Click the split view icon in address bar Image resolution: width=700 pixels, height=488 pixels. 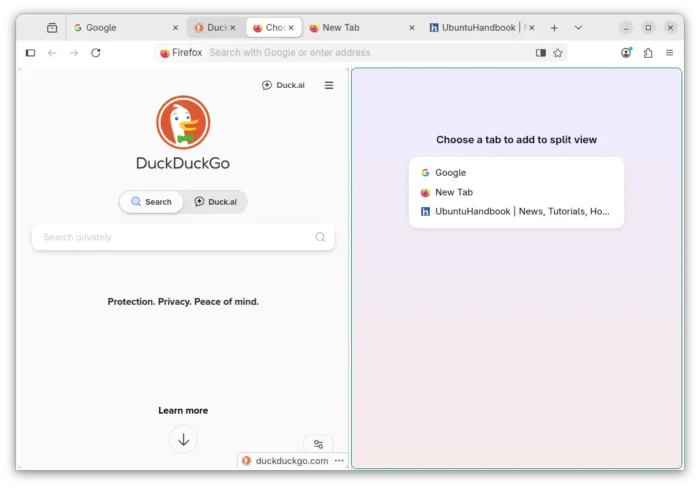(541, 53)
